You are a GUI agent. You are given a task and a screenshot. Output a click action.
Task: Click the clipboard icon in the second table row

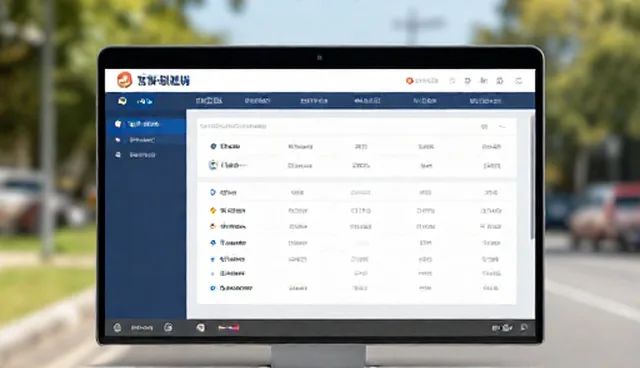point(213,165)
